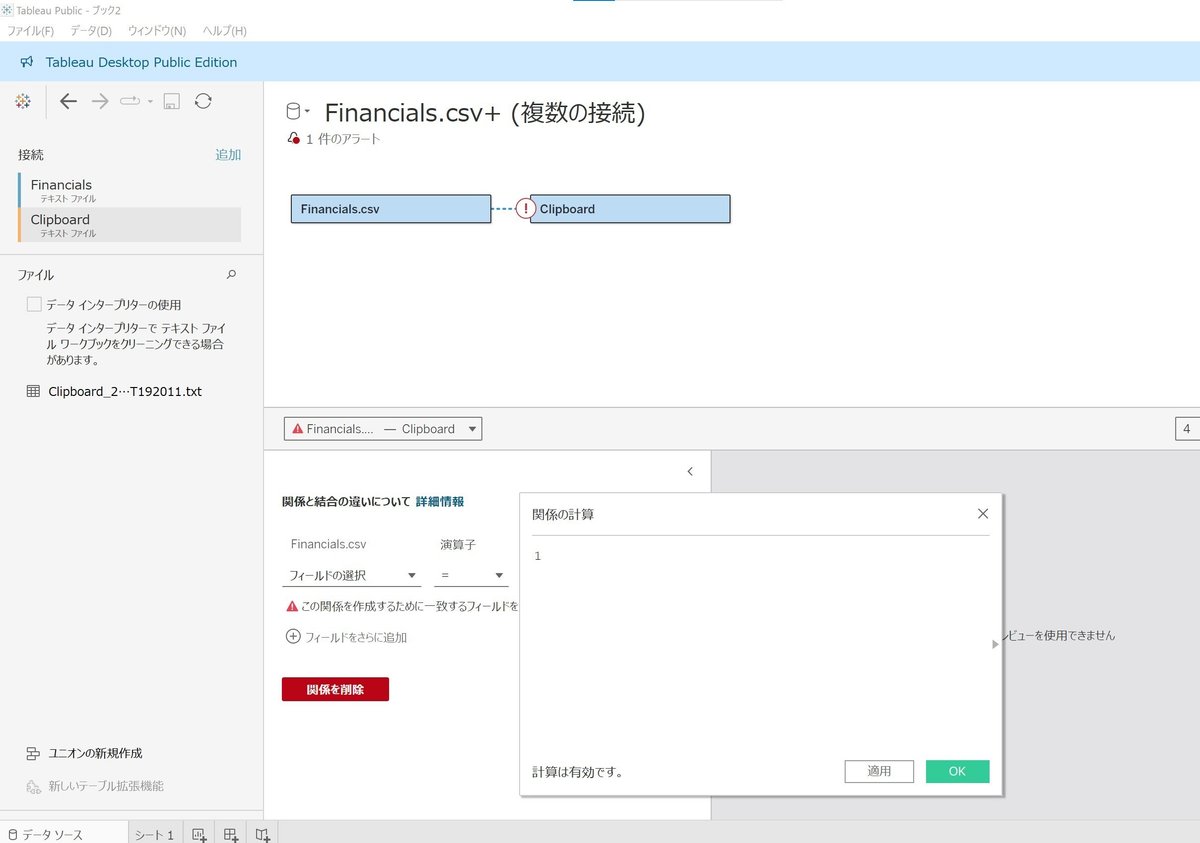Click the data source cylinder icon by title
Image resolution: width=1200 pixels, height=843 pixels.
293,112
